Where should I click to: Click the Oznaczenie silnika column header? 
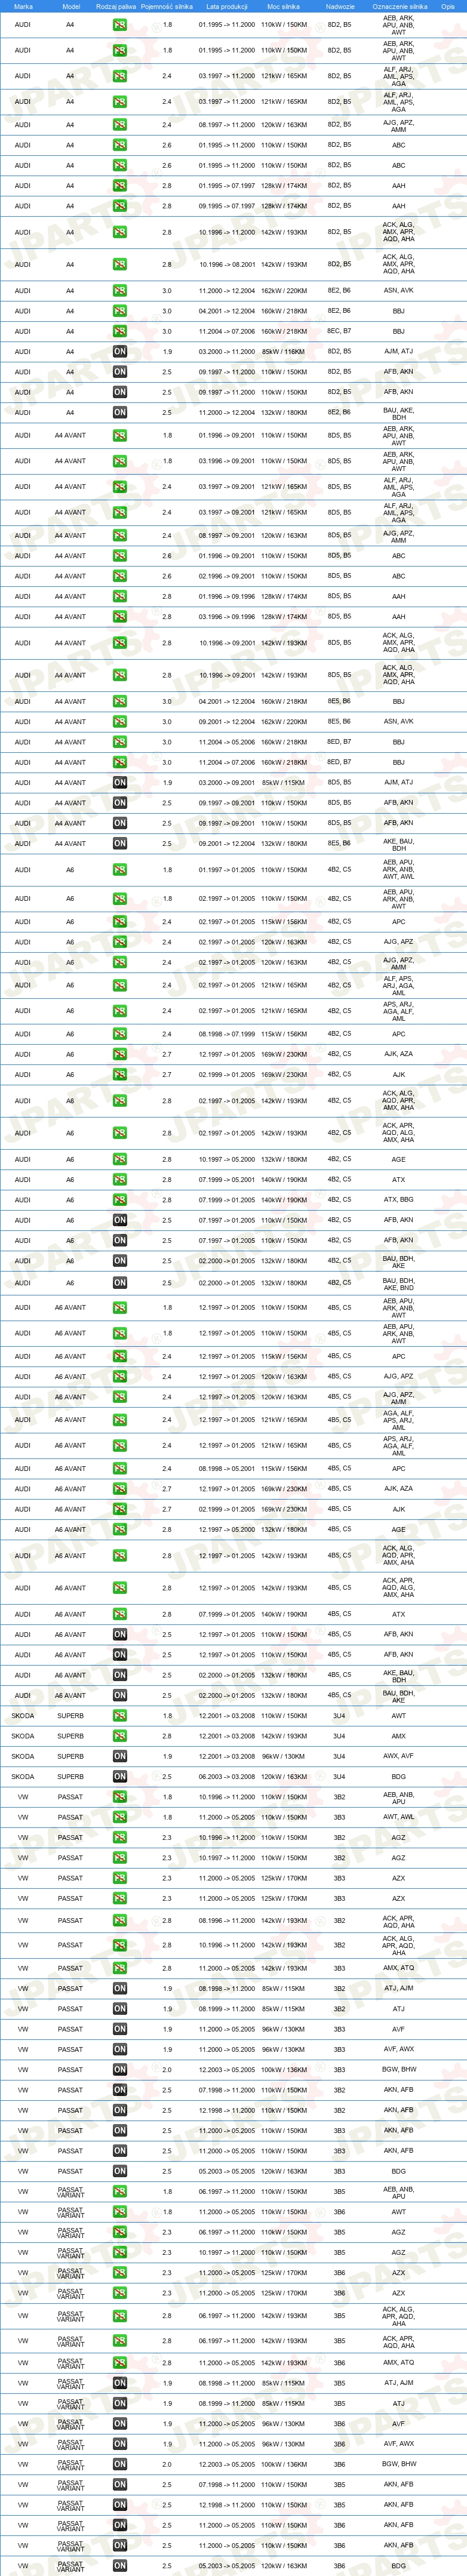[x=399, y=6]
